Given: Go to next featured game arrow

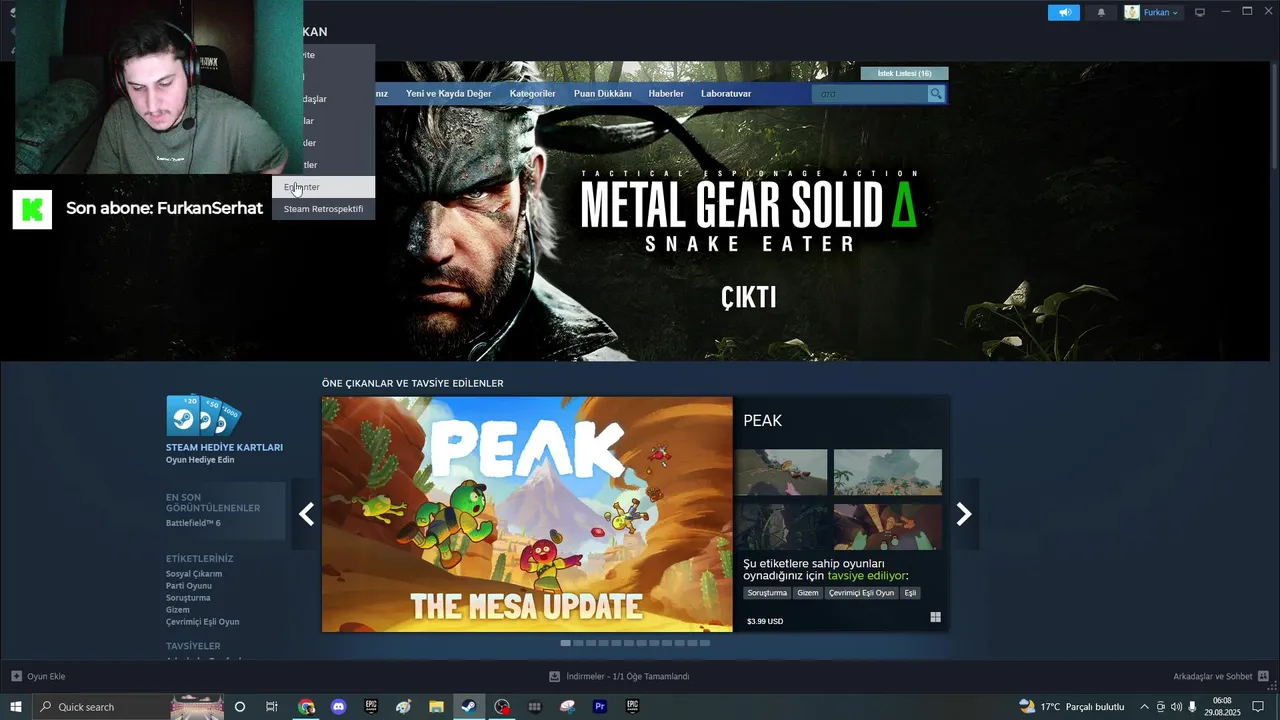Looking at the screenshot, I should click(x=964, y=514).
